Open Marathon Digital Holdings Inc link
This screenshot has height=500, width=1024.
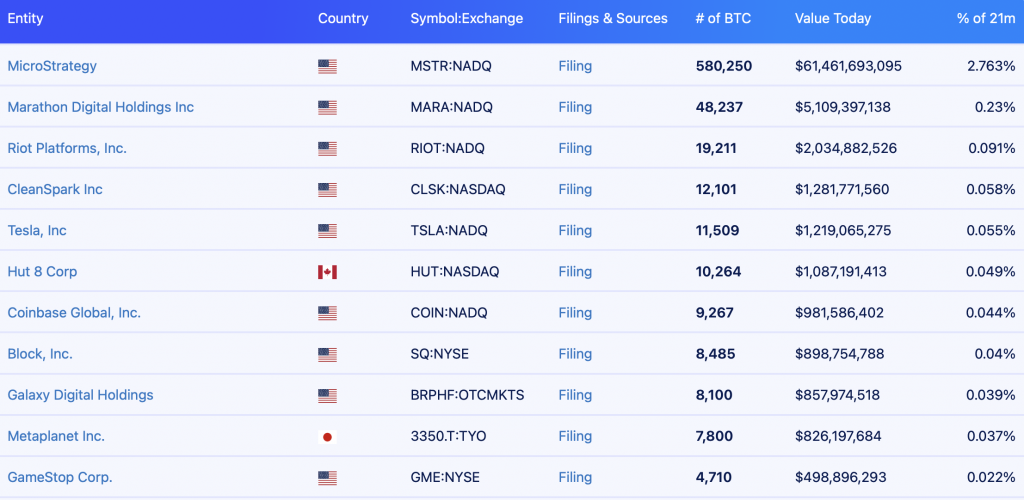coord(101,107)
